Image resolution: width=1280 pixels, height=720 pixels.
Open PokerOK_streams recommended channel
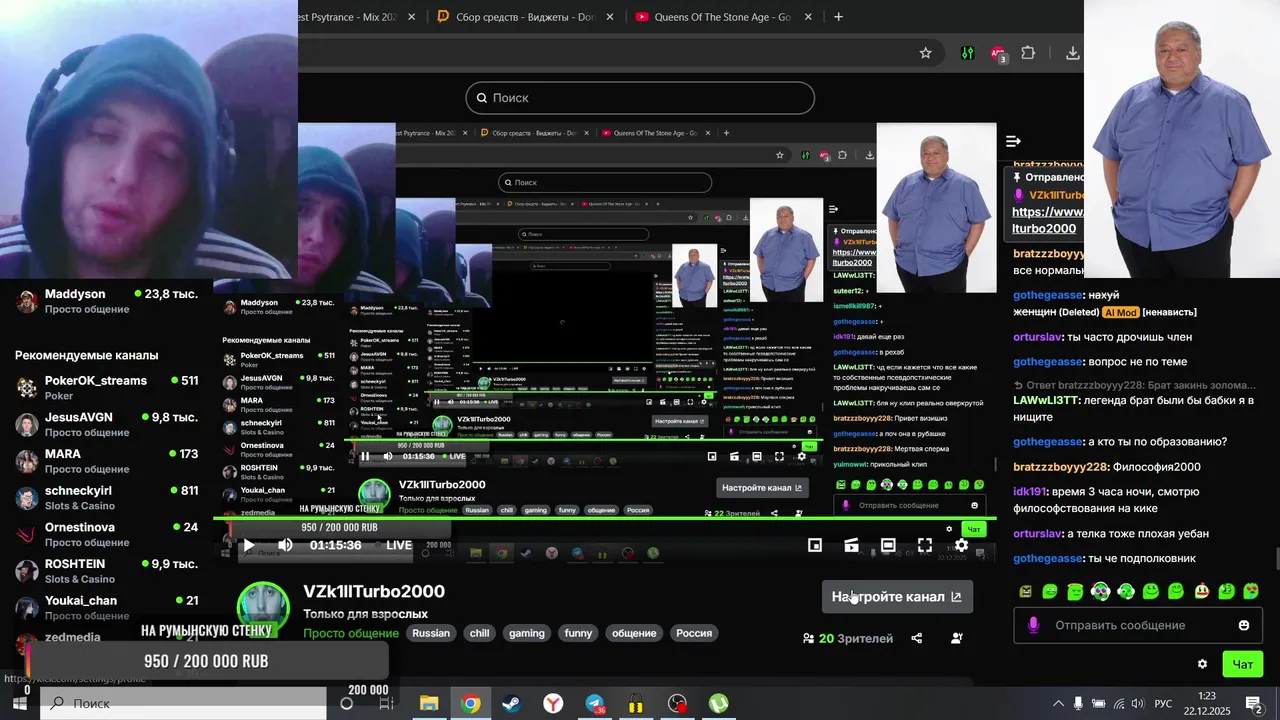point(106,387)
